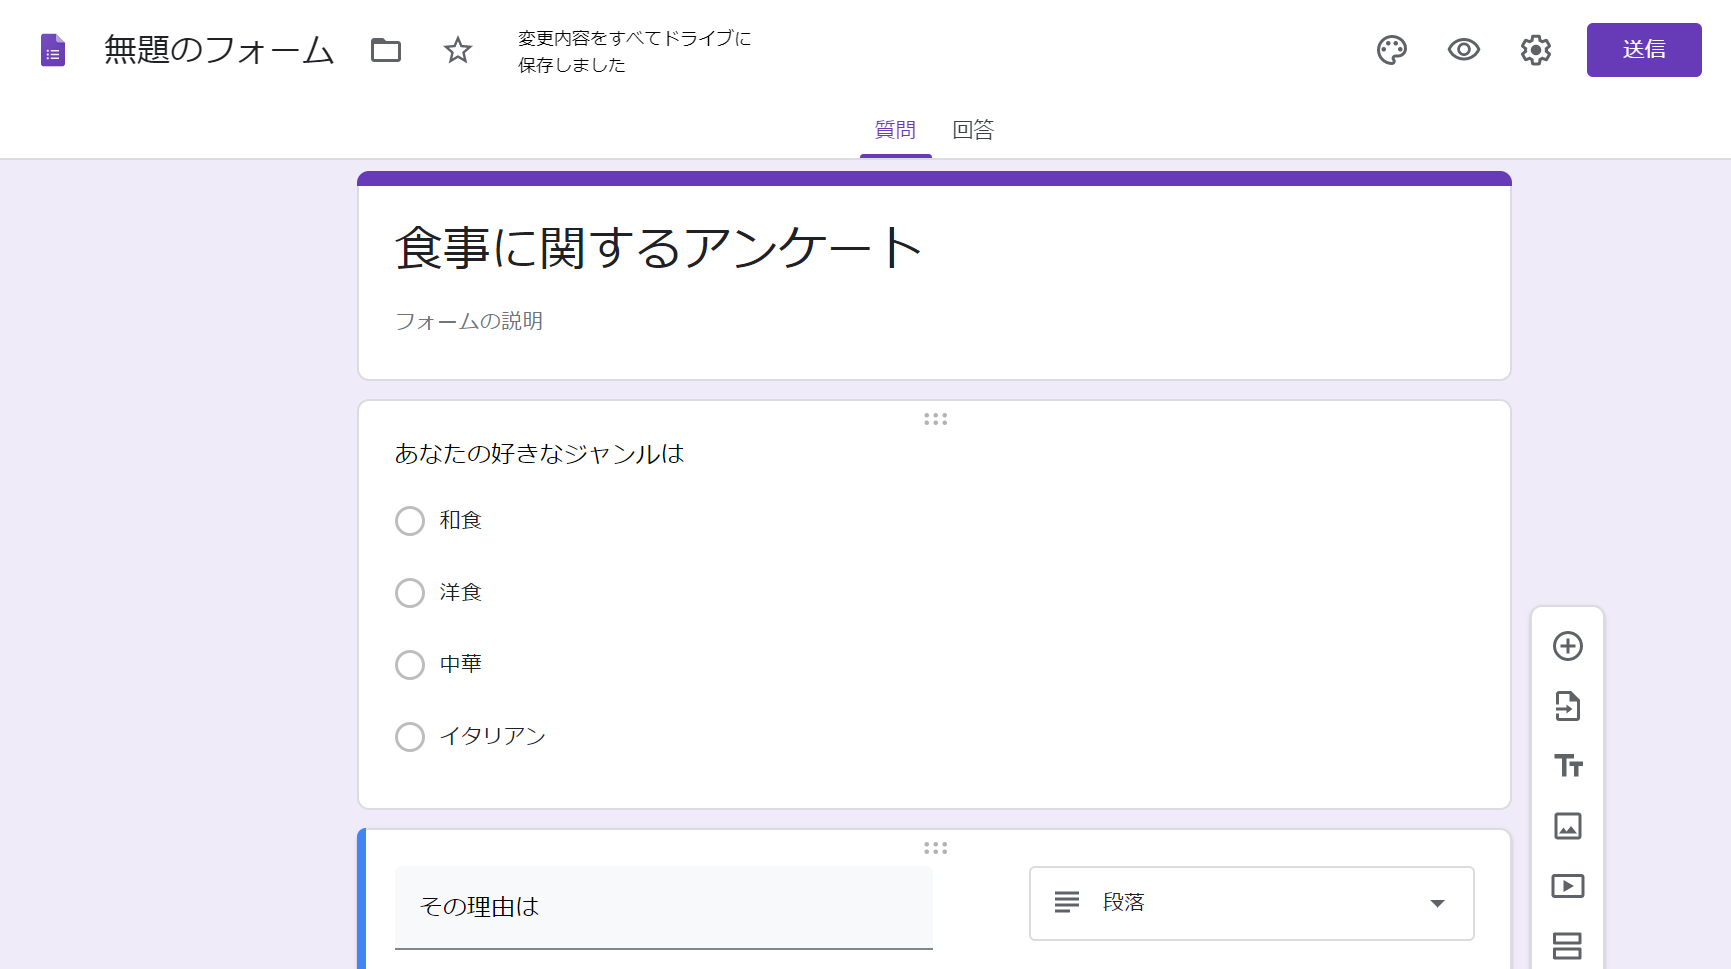This screenshot has width=1731, height=969.
Task: Preview the form using the eye icon
Action: click(1463, 50)
